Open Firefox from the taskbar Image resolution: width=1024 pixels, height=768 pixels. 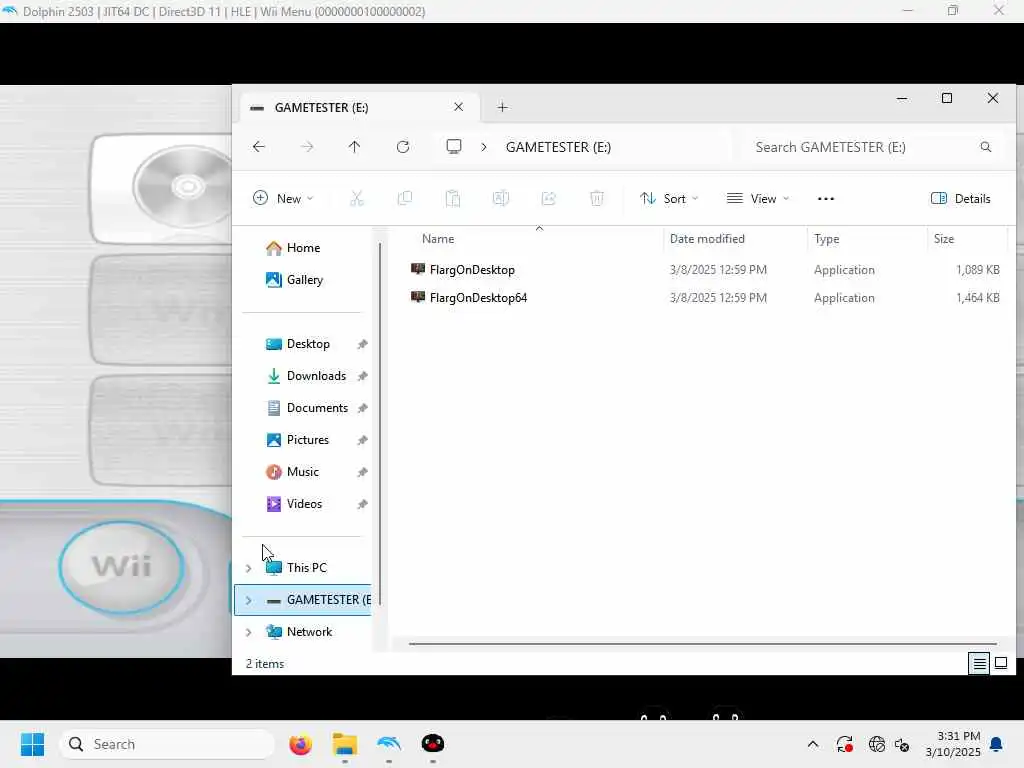click(300, 744)
